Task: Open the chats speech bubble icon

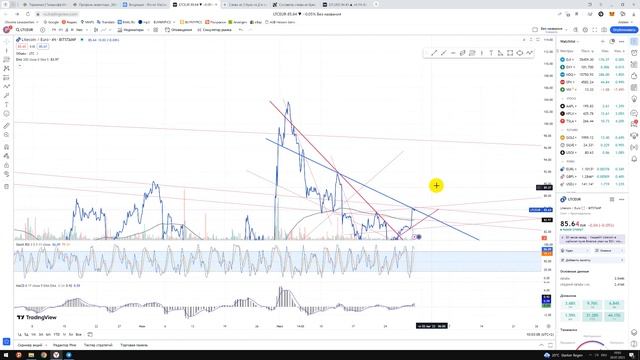Action: [x=634, y=113]
